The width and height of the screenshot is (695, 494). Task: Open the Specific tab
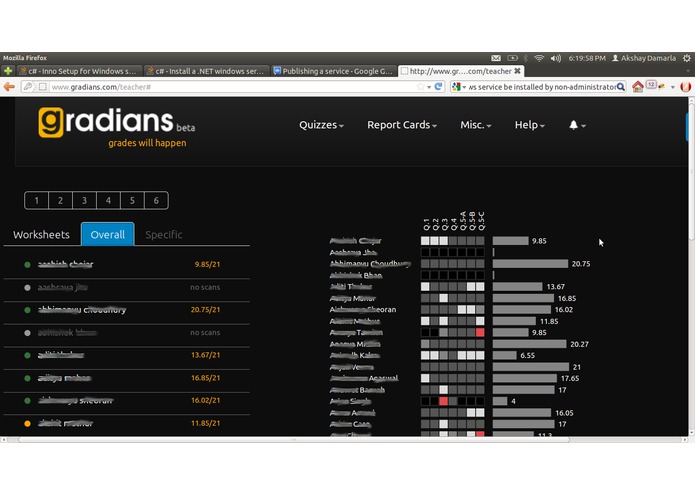[164, 235]
